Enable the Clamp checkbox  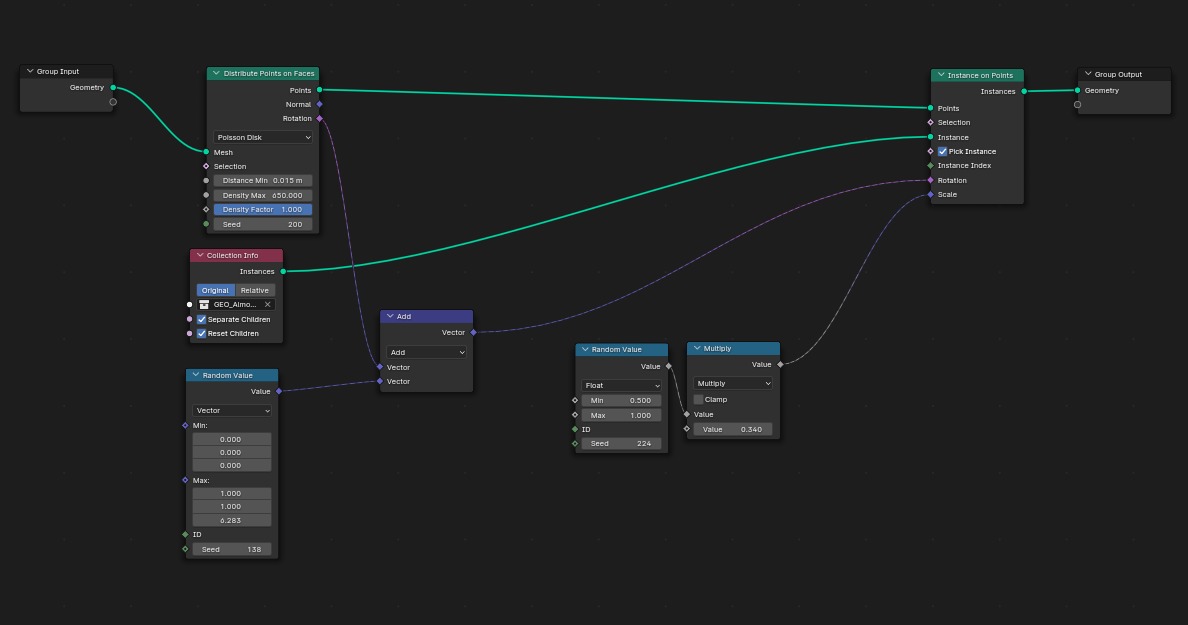point(699,399)
